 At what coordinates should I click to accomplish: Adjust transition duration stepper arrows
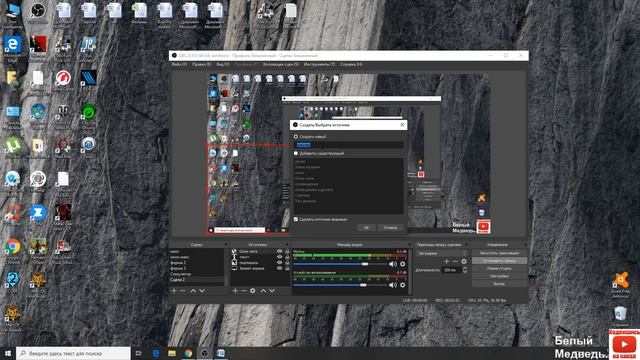click(465, 270)
